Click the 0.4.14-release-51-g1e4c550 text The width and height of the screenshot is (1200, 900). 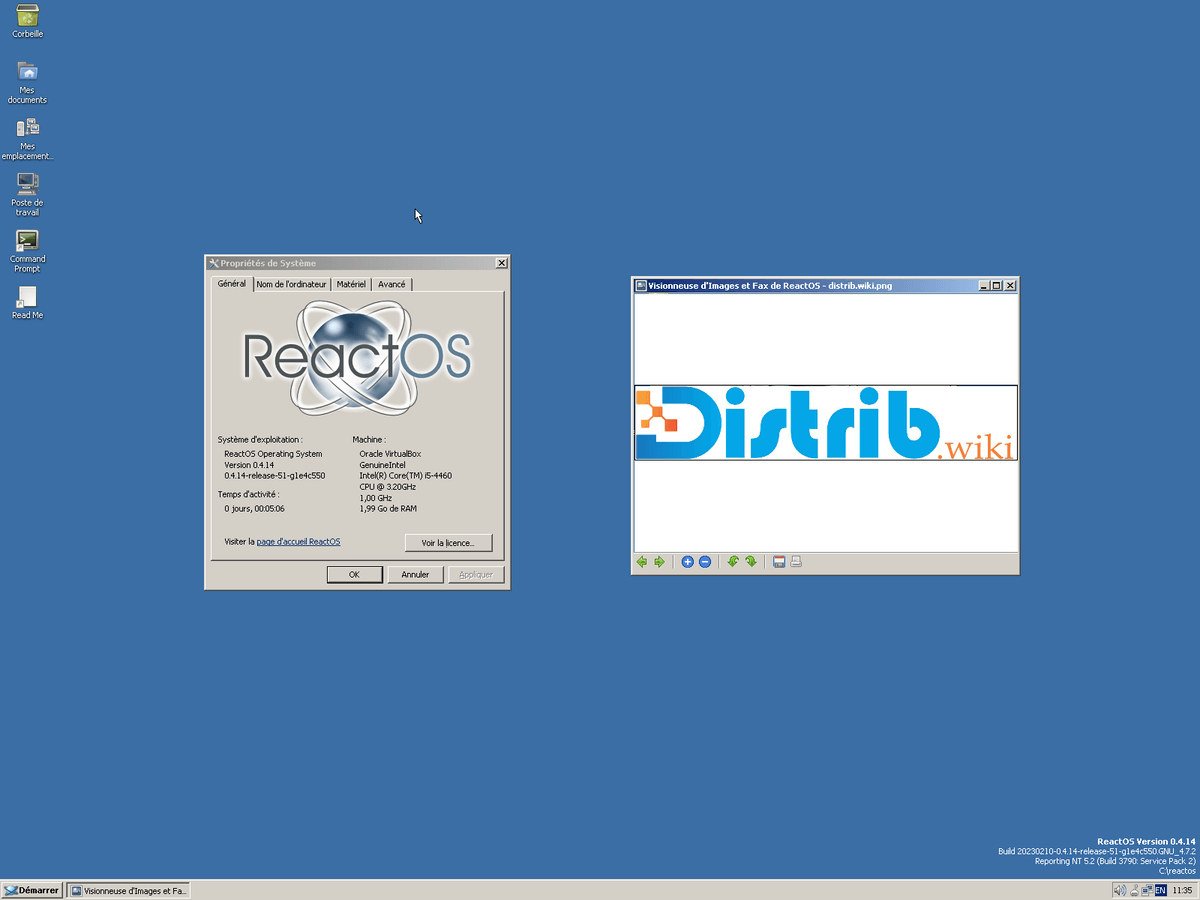pyautogui.click(x=275, y=476)
